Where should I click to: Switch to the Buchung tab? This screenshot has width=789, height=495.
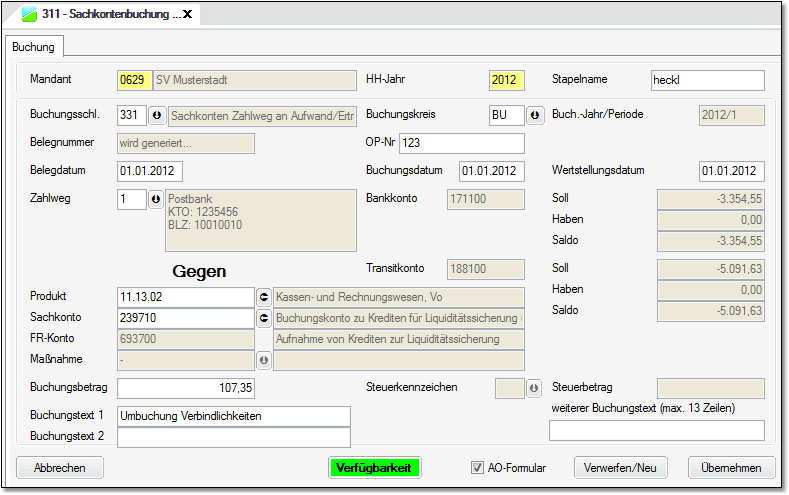[x=34, y=46]
